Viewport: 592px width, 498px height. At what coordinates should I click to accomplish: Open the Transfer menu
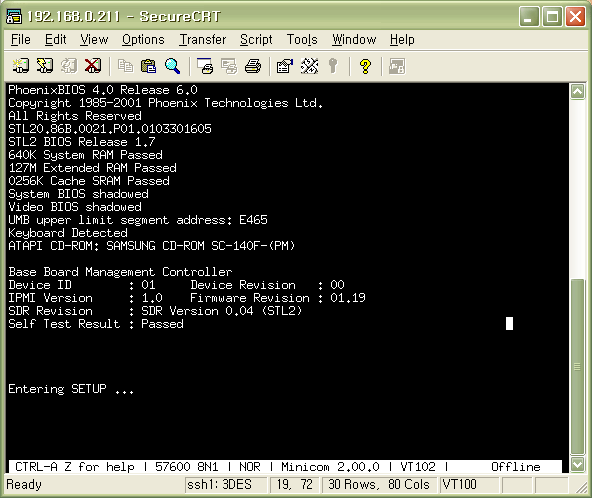coord(202,40)
